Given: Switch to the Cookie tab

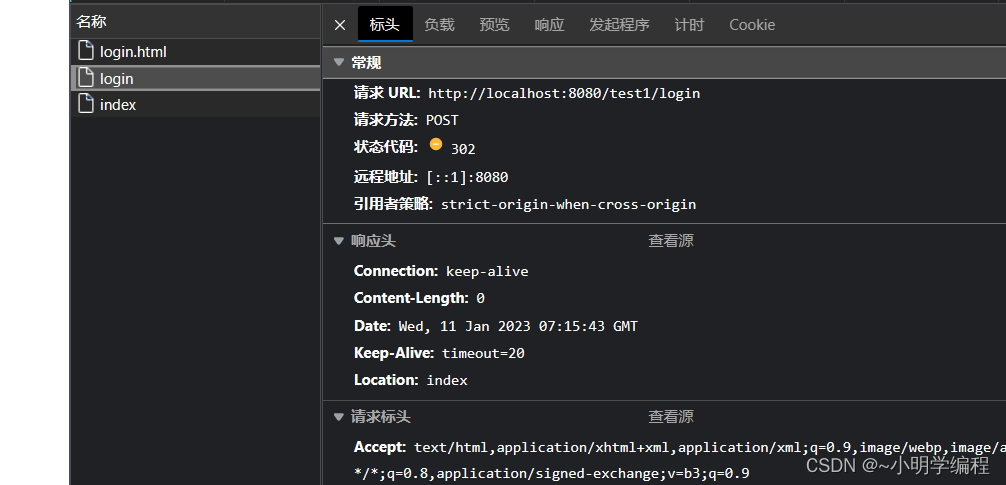Looking at the screenshot, I should [x=752, y=25].
